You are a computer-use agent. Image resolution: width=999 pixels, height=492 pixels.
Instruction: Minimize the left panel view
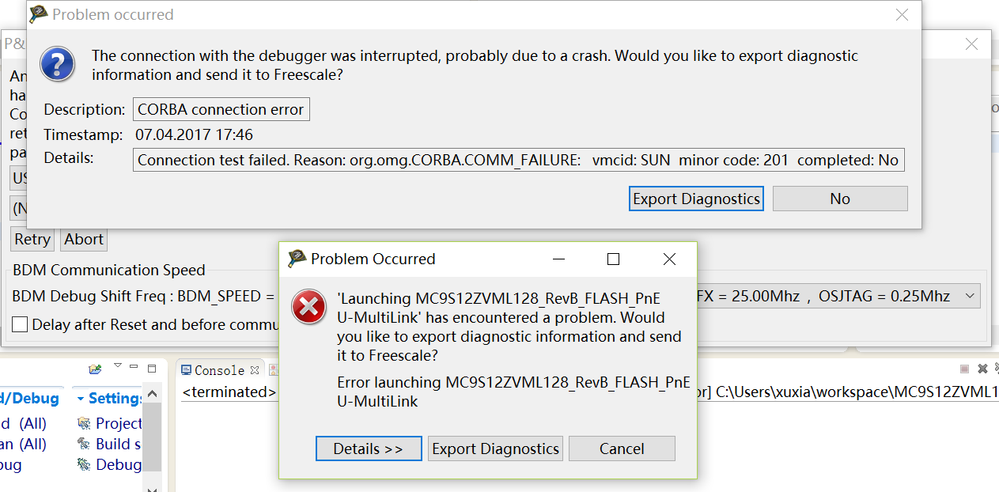[x=134, y=369]
